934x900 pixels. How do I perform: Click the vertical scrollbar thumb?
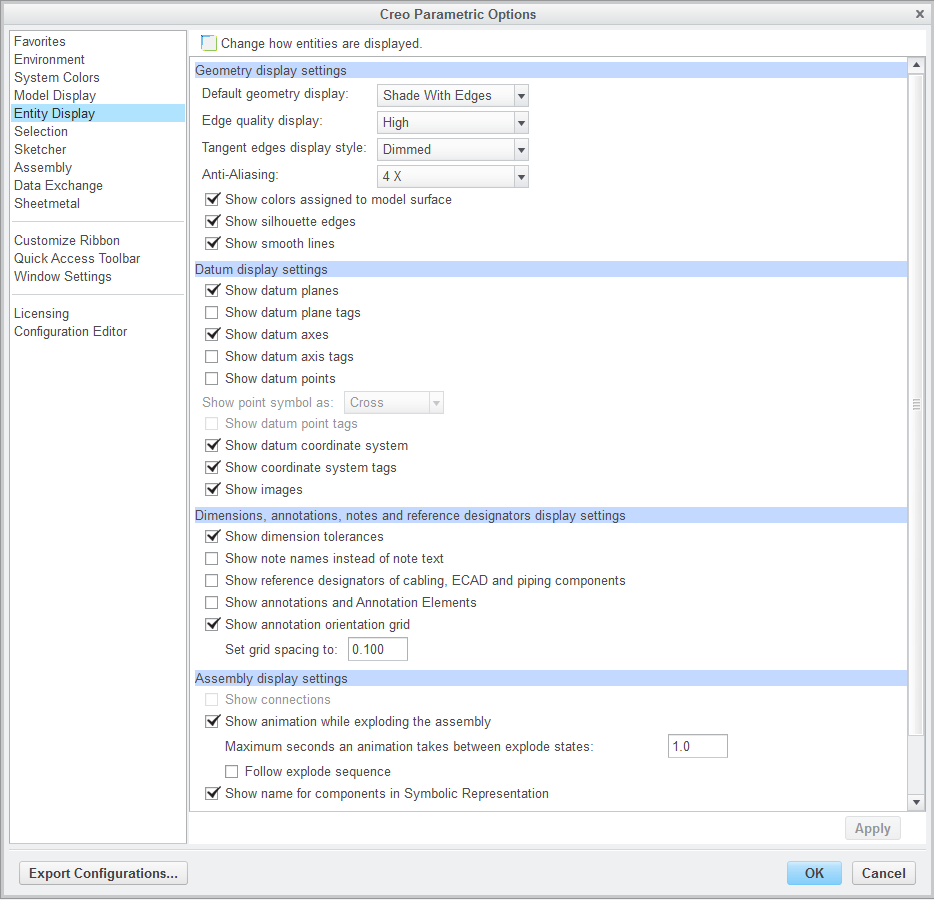point(916,404)
